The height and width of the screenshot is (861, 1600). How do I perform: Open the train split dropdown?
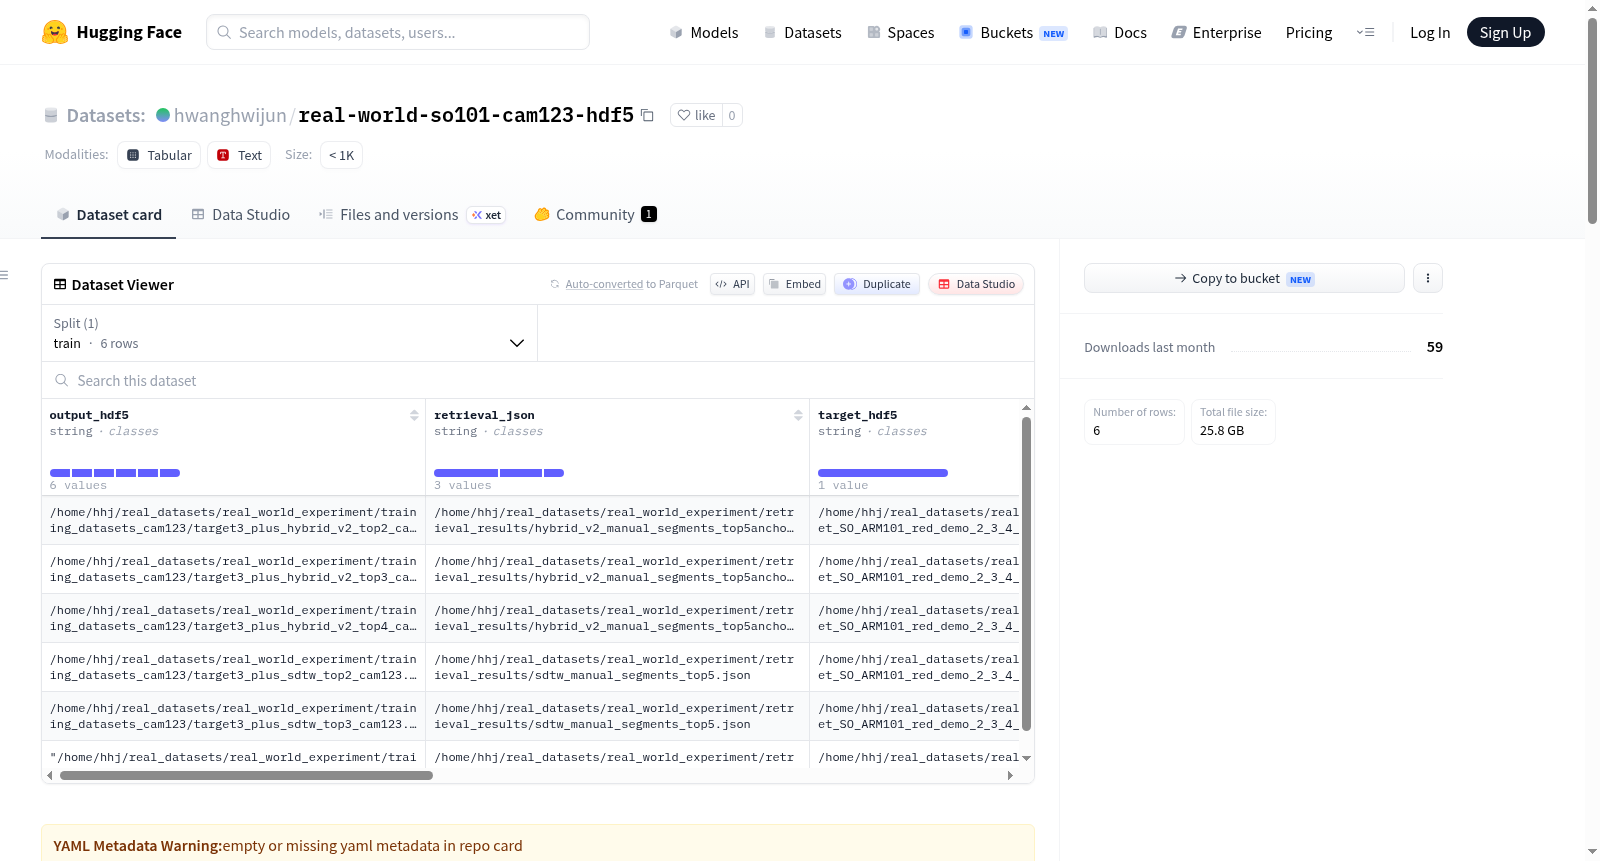click(289, 333)
